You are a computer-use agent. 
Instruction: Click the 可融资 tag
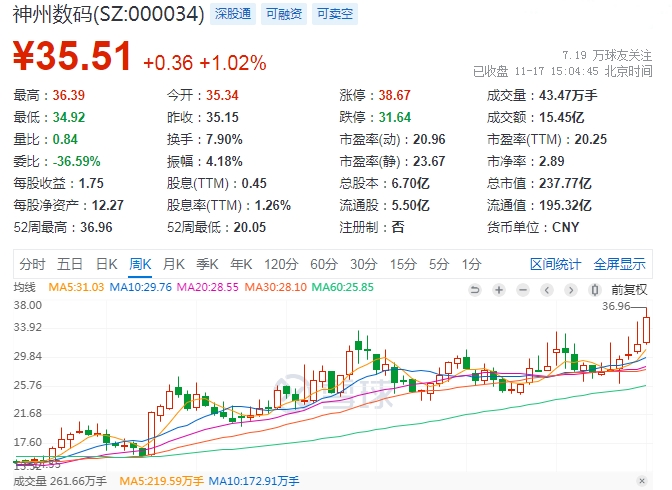point(284,14)
